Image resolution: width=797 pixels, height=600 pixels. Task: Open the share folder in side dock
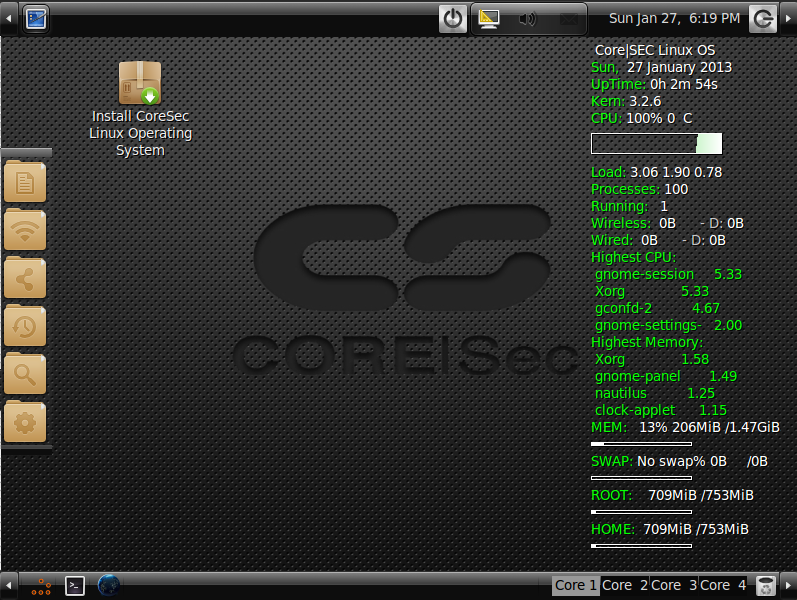(x=25, y=278)
